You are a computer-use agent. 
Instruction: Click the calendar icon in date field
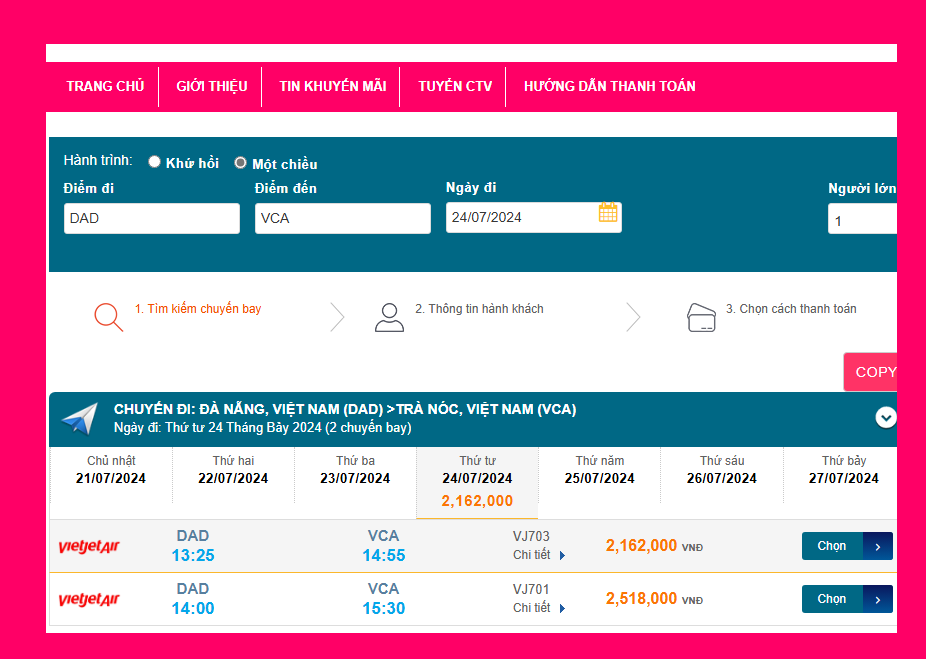coord(608,212)
